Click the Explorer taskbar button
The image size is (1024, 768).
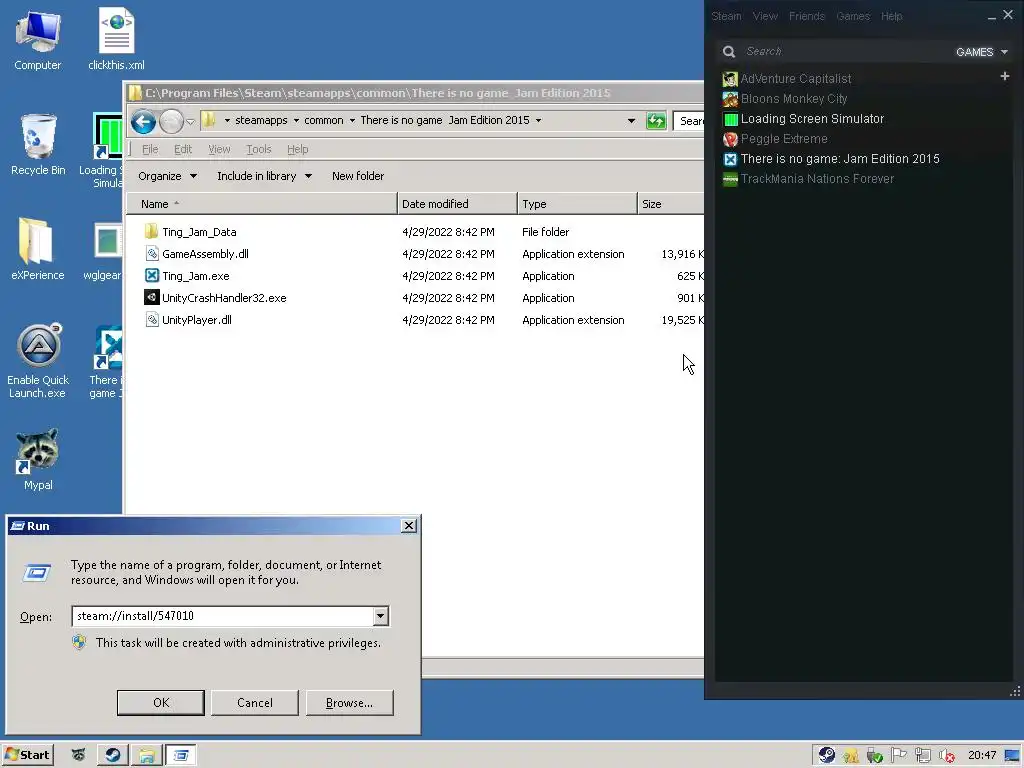pyautogui.click(x=146, y=755)
